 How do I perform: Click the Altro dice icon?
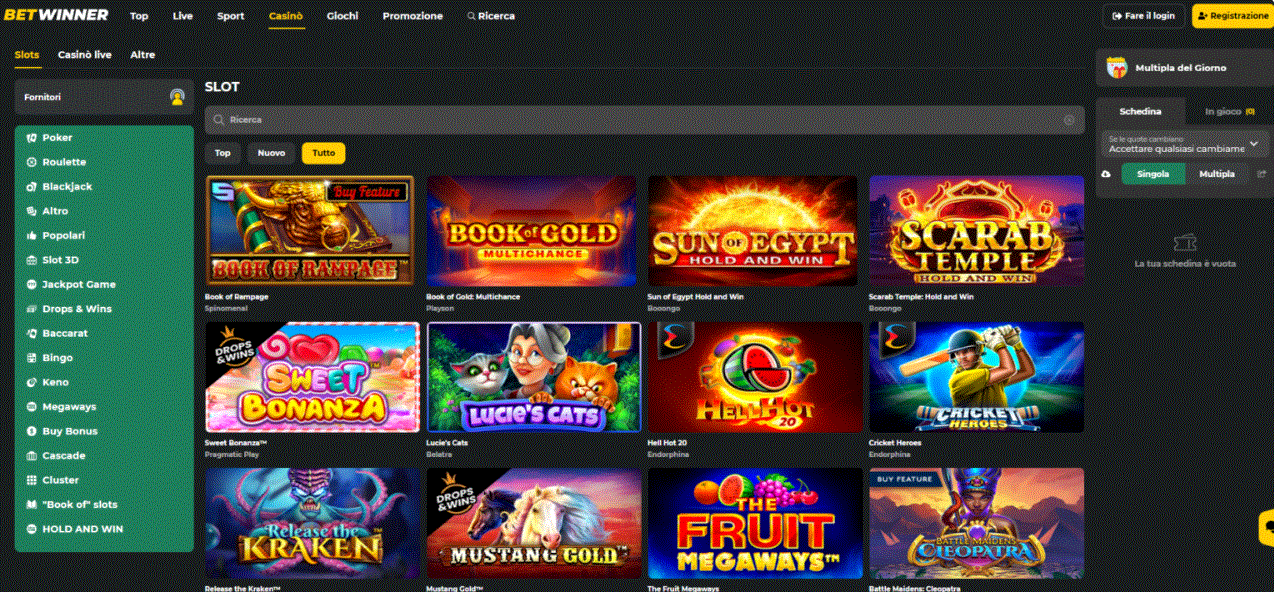click(x=32, y=211)
